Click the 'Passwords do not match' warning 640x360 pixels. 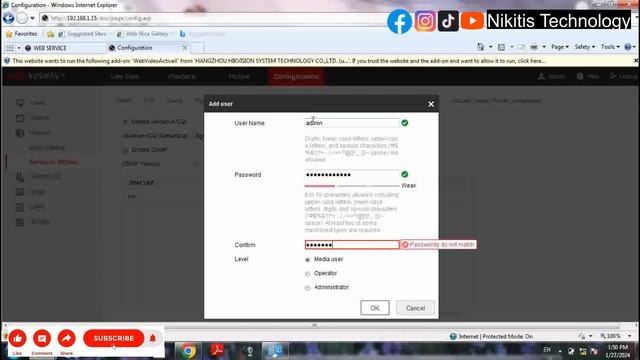[438, 245]
